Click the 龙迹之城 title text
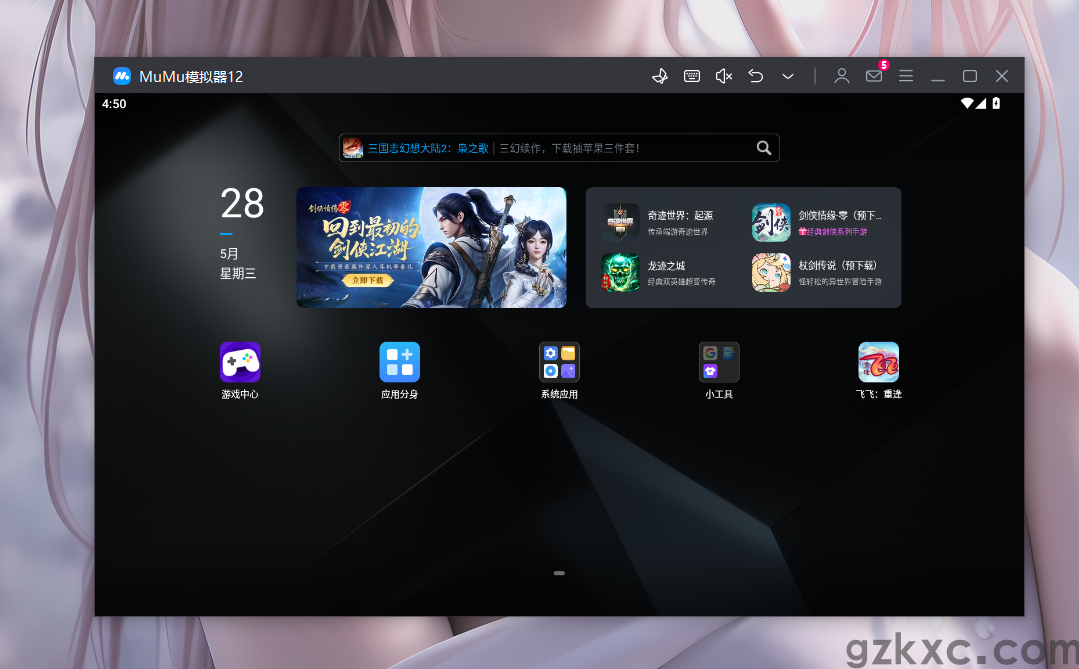The width and height of the screenshot is (1079, 669). click(x=666, y=266)
